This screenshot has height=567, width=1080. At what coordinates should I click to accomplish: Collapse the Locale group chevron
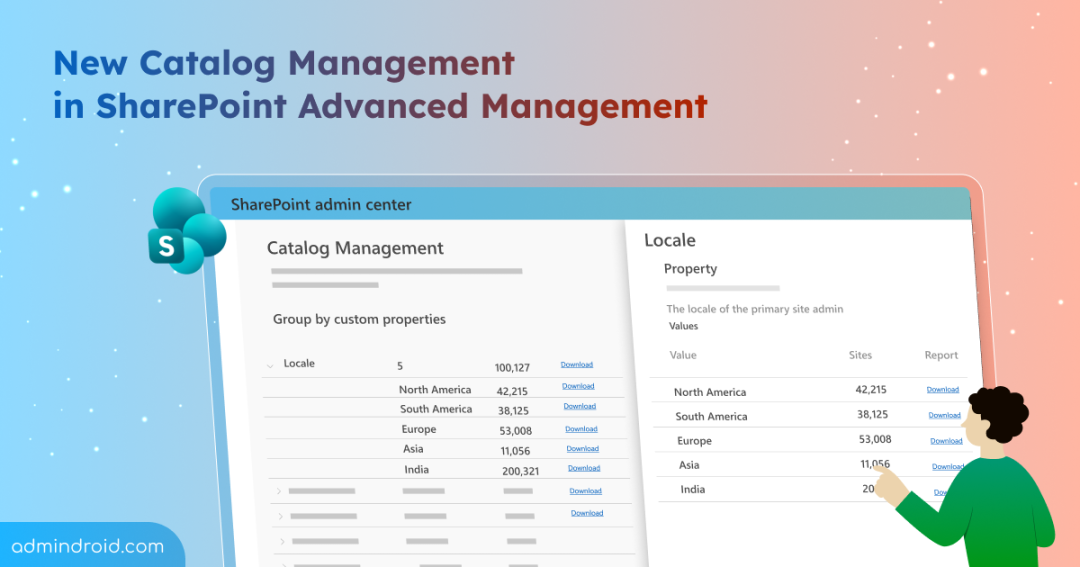270,366
